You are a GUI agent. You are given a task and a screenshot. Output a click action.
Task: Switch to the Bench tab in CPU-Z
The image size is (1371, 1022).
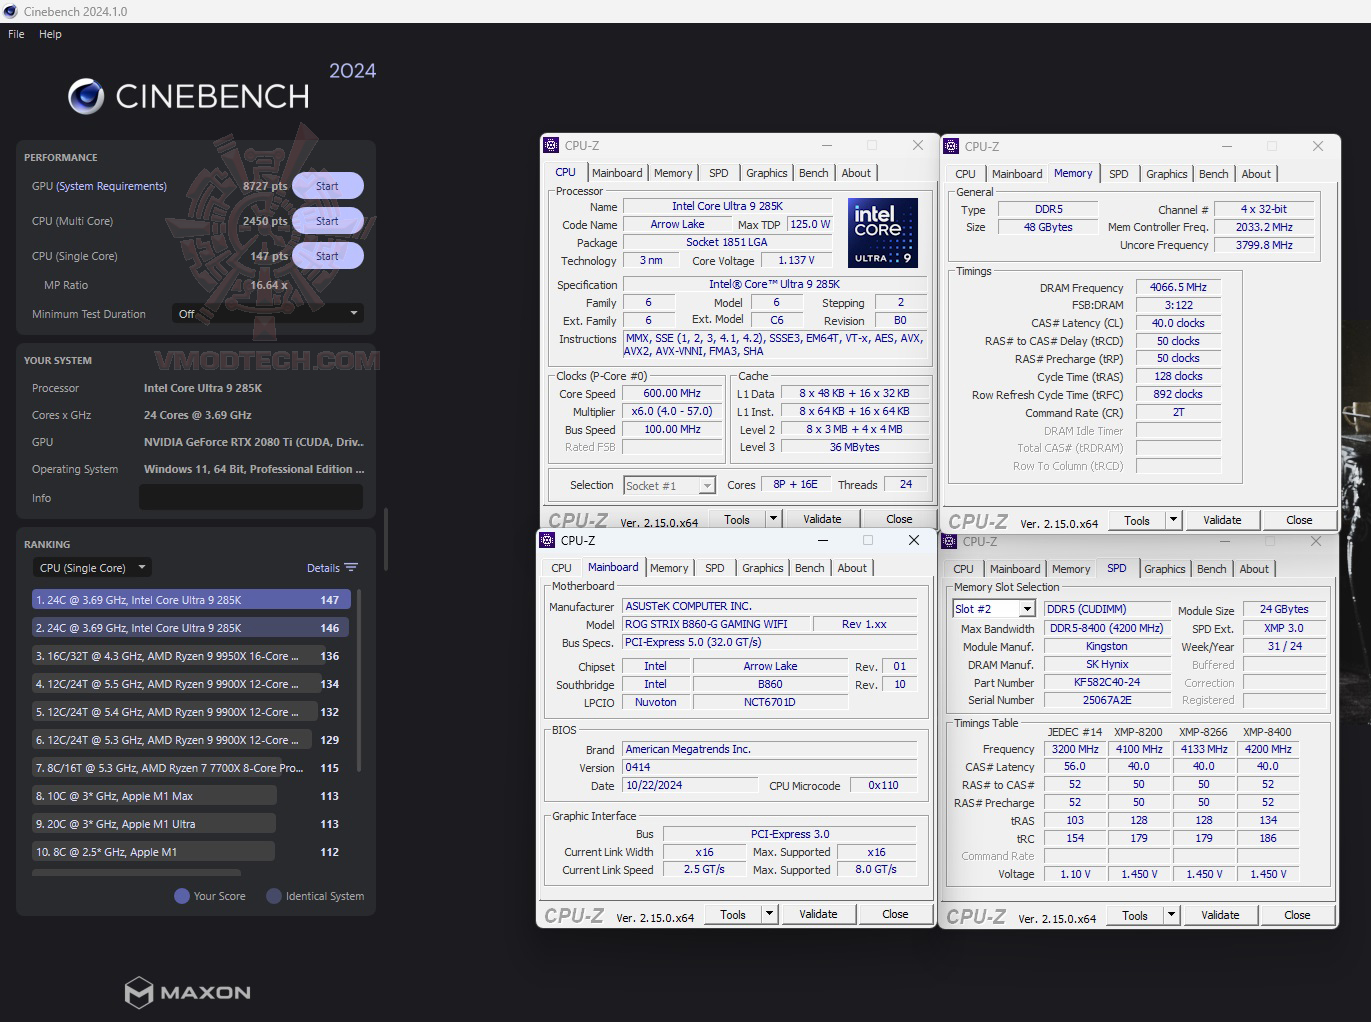pos(813,172)
